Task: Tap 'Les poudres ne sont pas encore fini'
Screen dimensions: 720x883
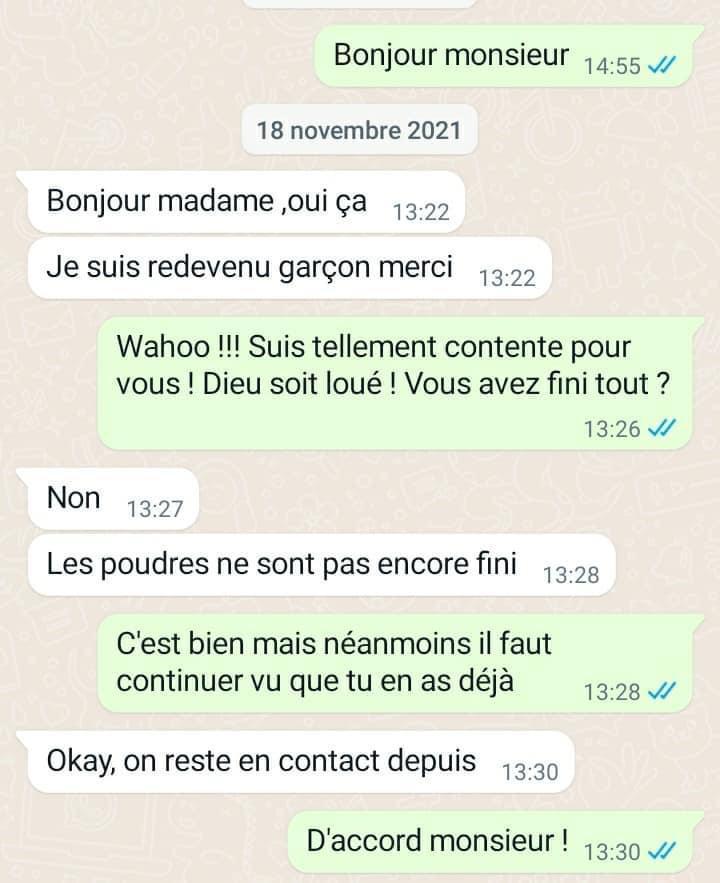Action: [x=321, y=565]
